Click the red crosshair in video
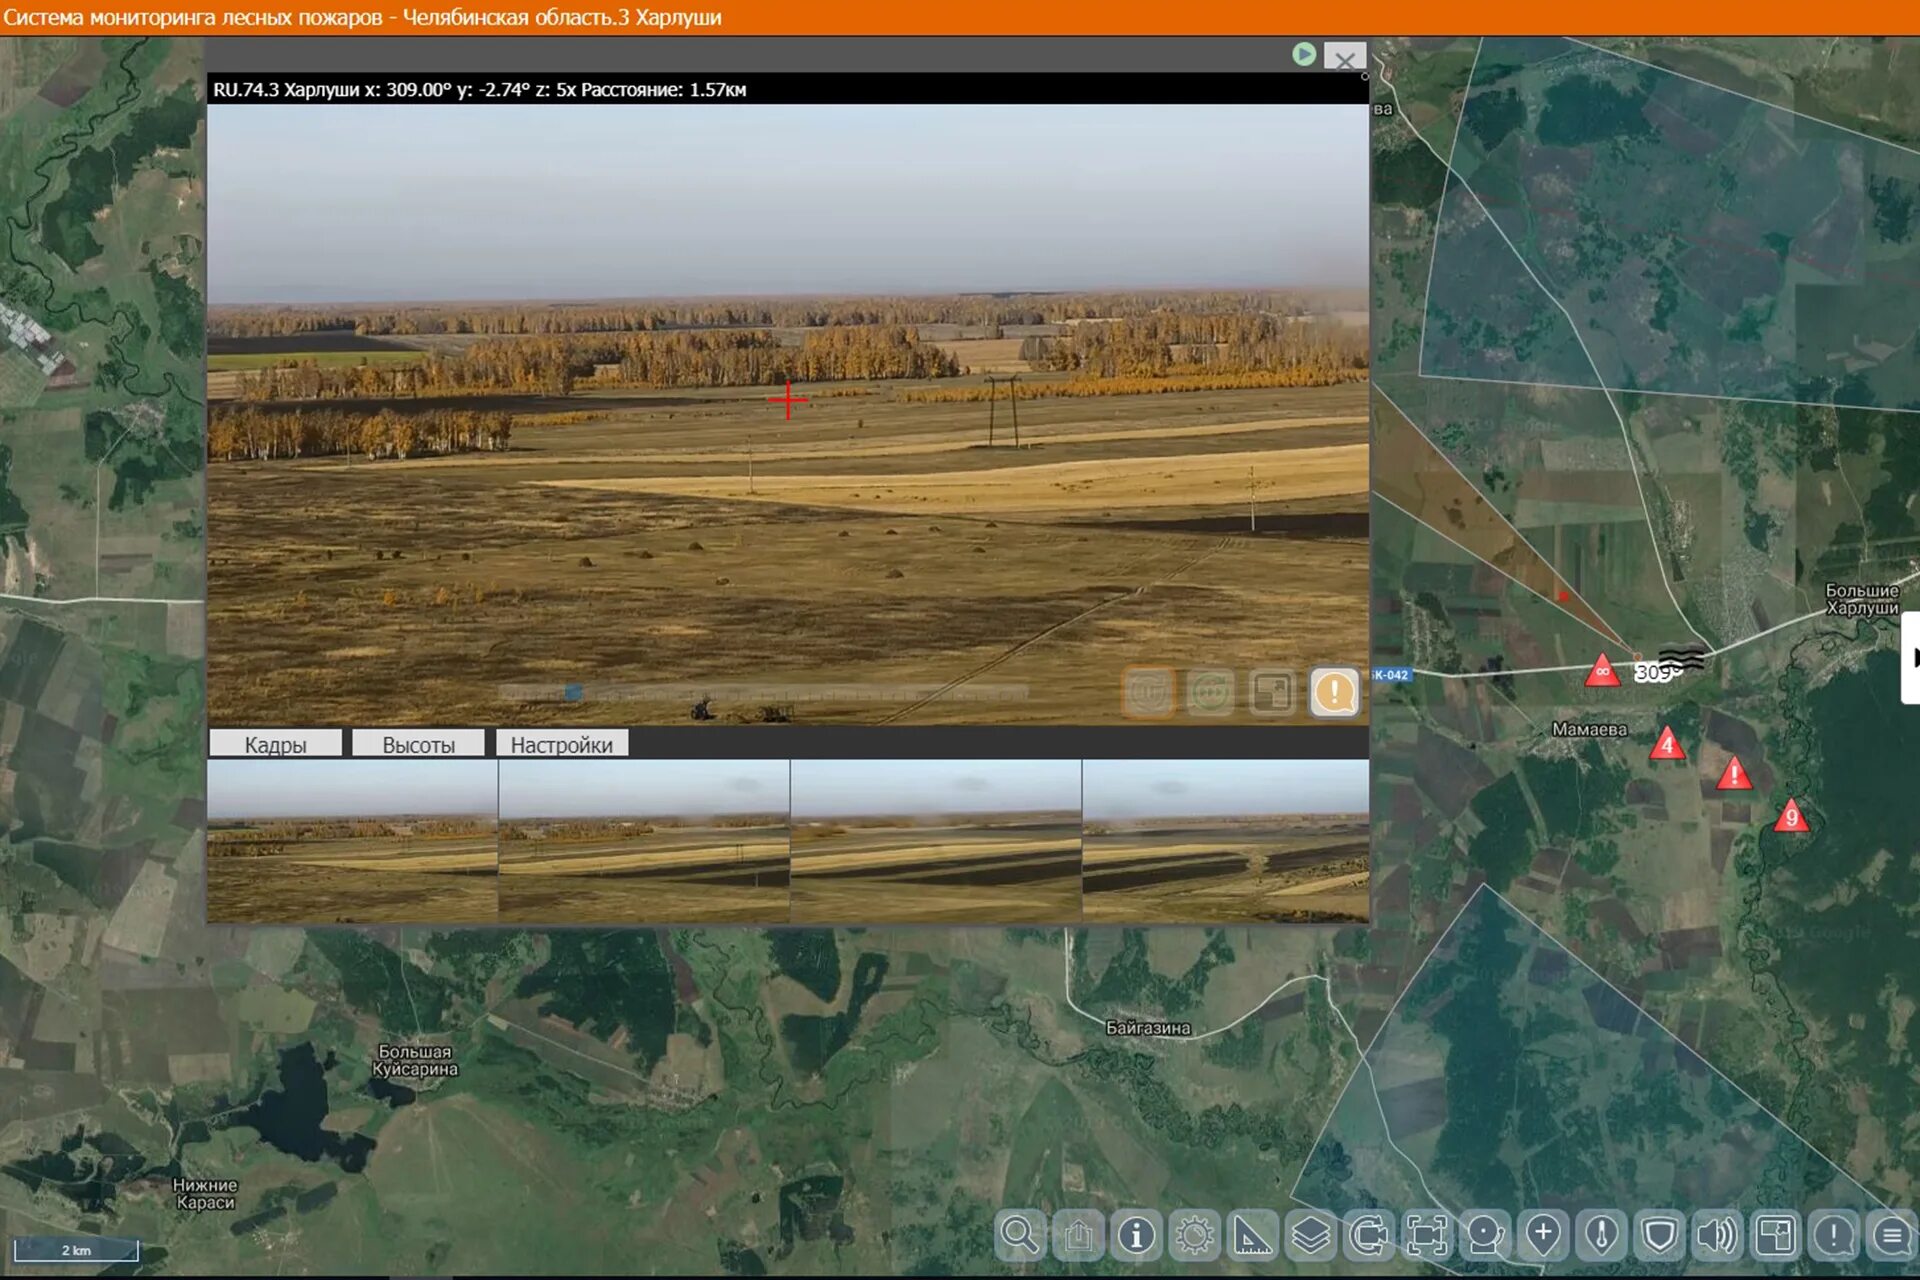Screen dimensions: 1920x1280 click(788, 400)
